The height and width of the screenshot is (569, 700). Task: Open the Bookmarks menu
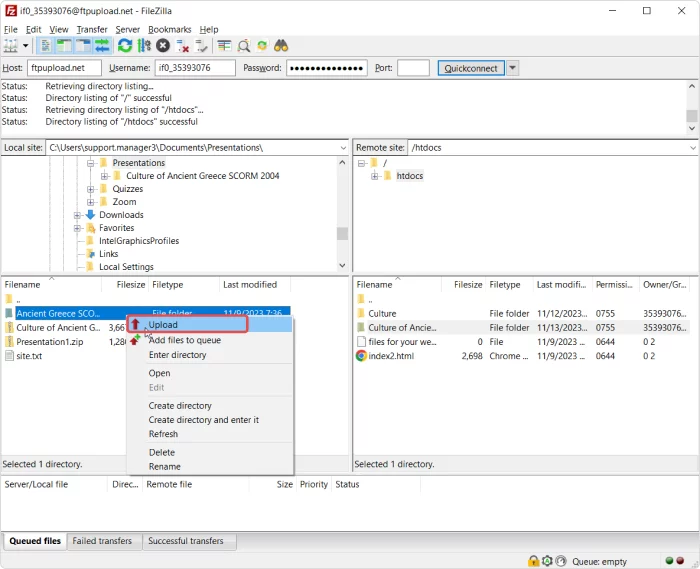tap(170, 29)
